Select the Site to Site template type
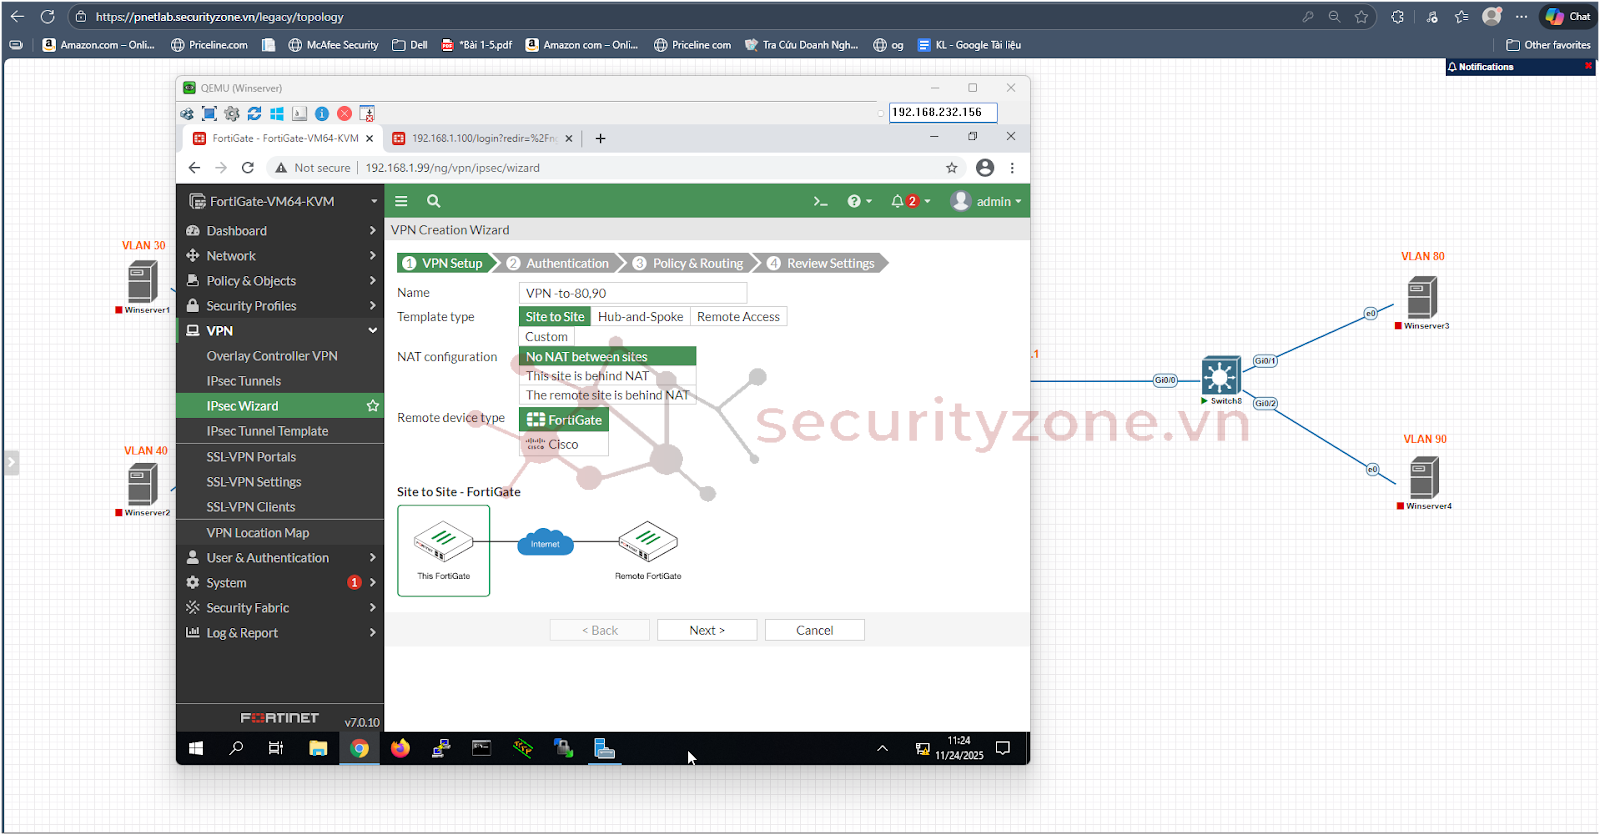Viewport: 1600px width, 835px height. point(555,317)
